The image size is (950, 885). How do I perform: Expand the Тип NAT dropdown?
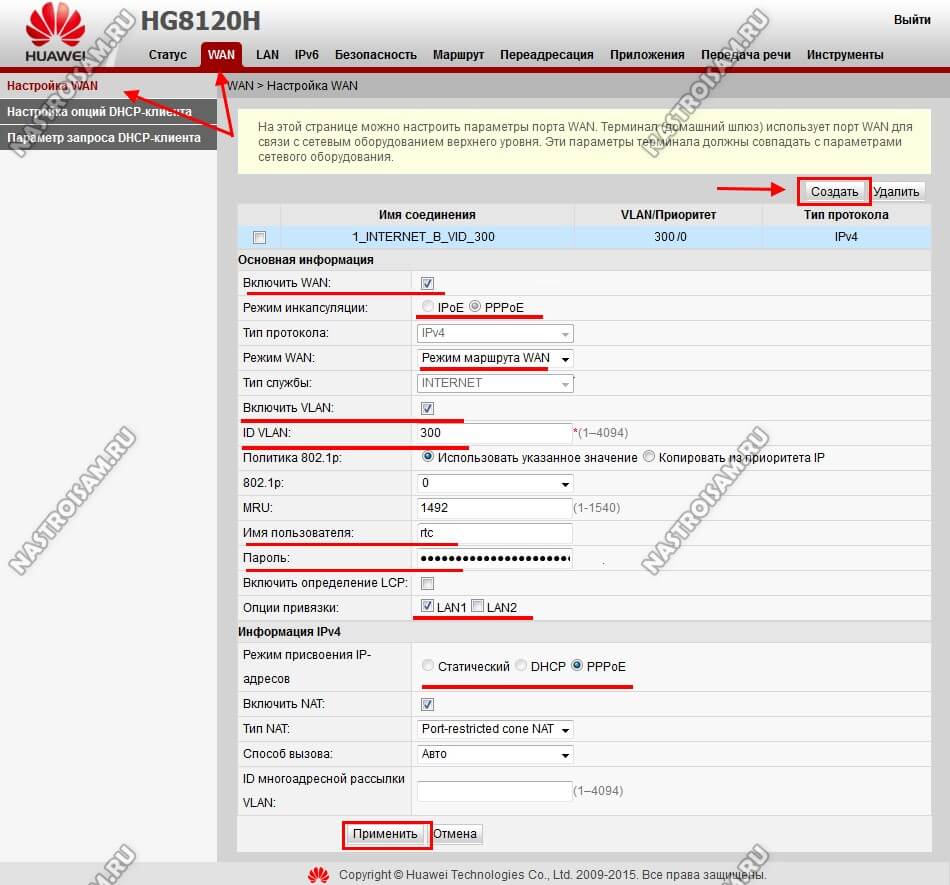tap(495, 729)
